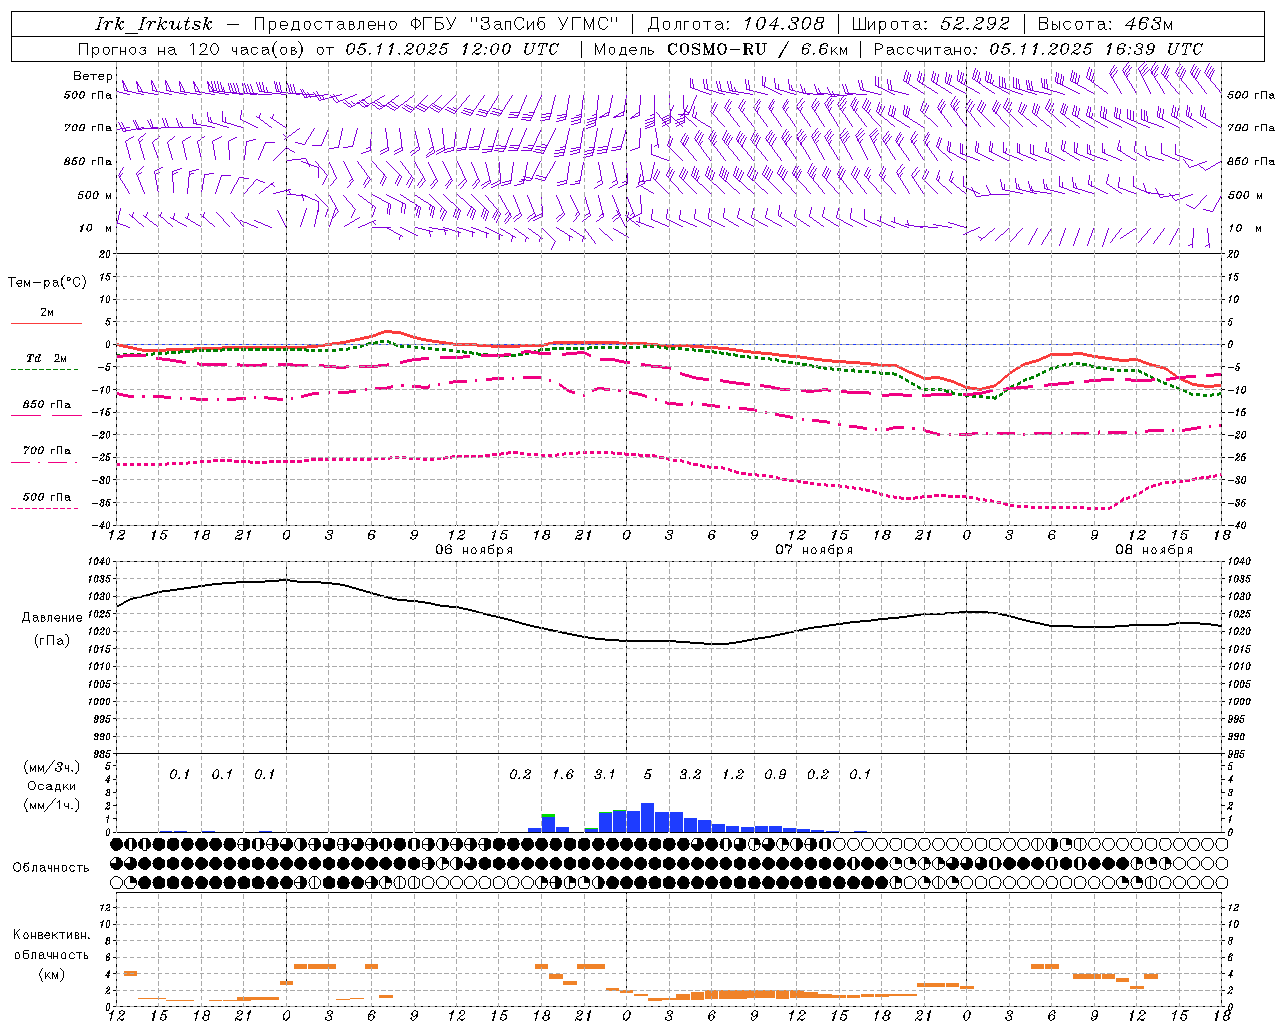Select the '1.6' precipitation amount value
This screenshot has height=1024, width=1280.
coord(563,774)
